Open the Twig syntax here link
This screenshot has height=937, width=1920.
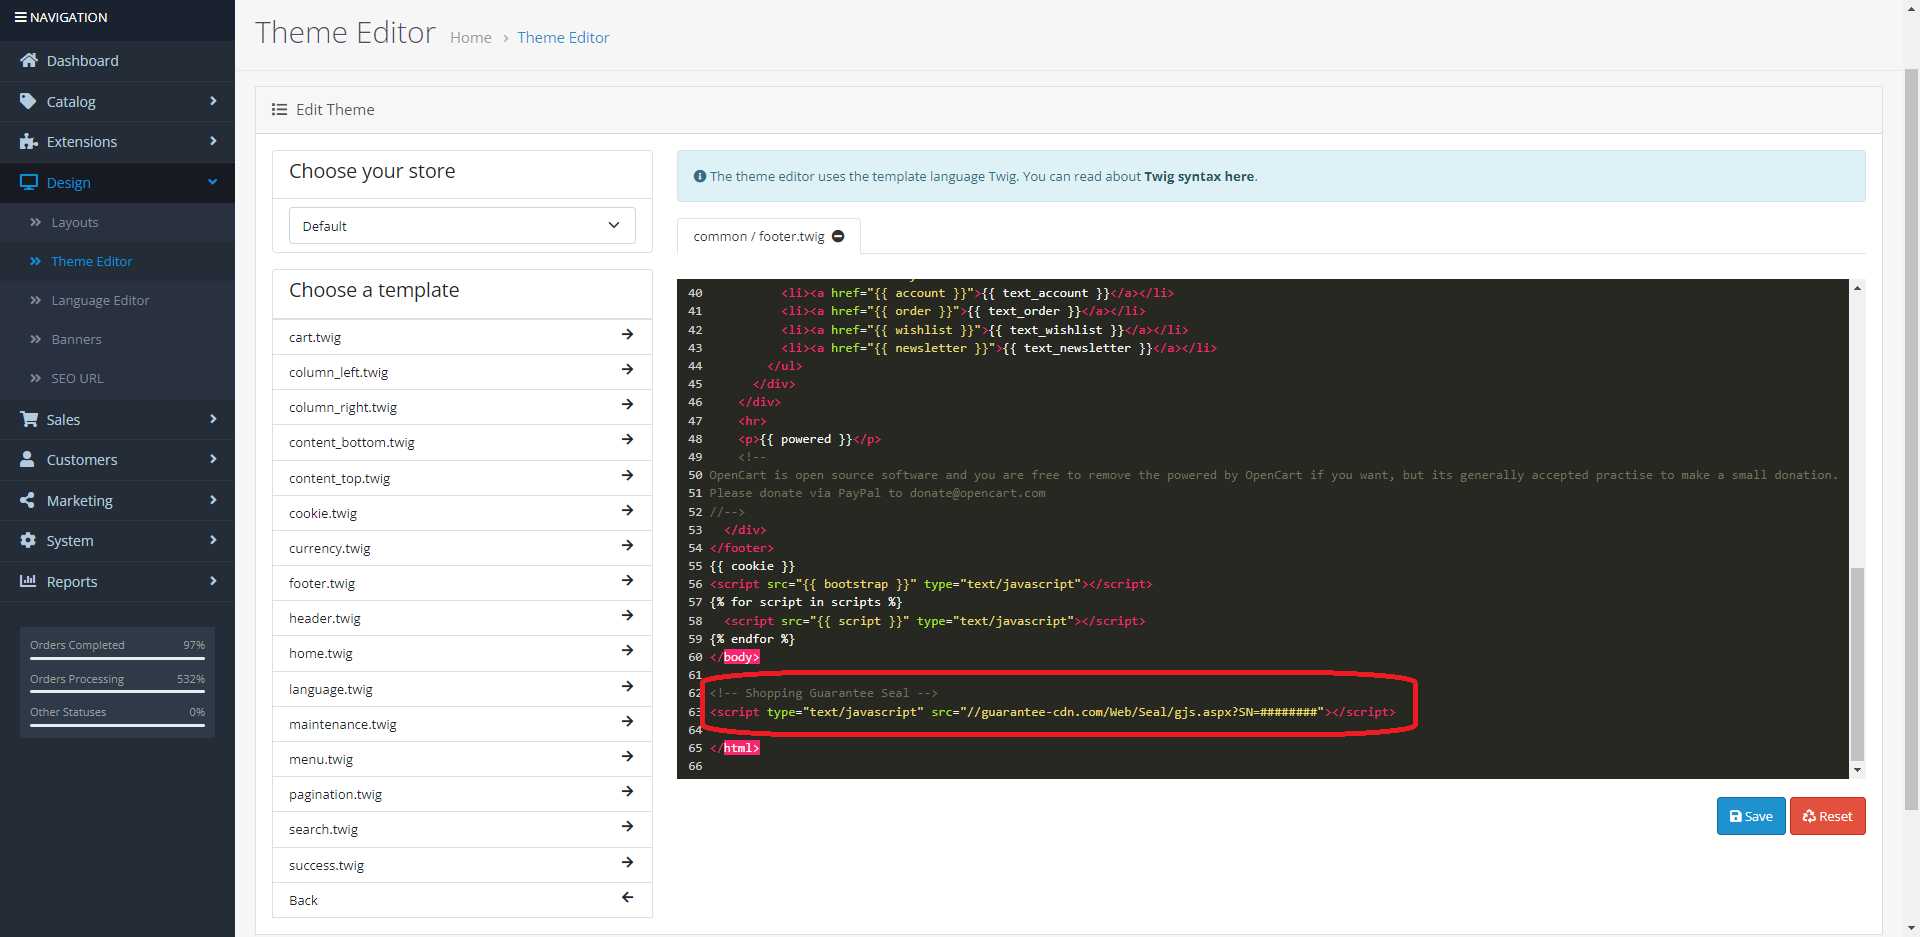click(1199, 177)
